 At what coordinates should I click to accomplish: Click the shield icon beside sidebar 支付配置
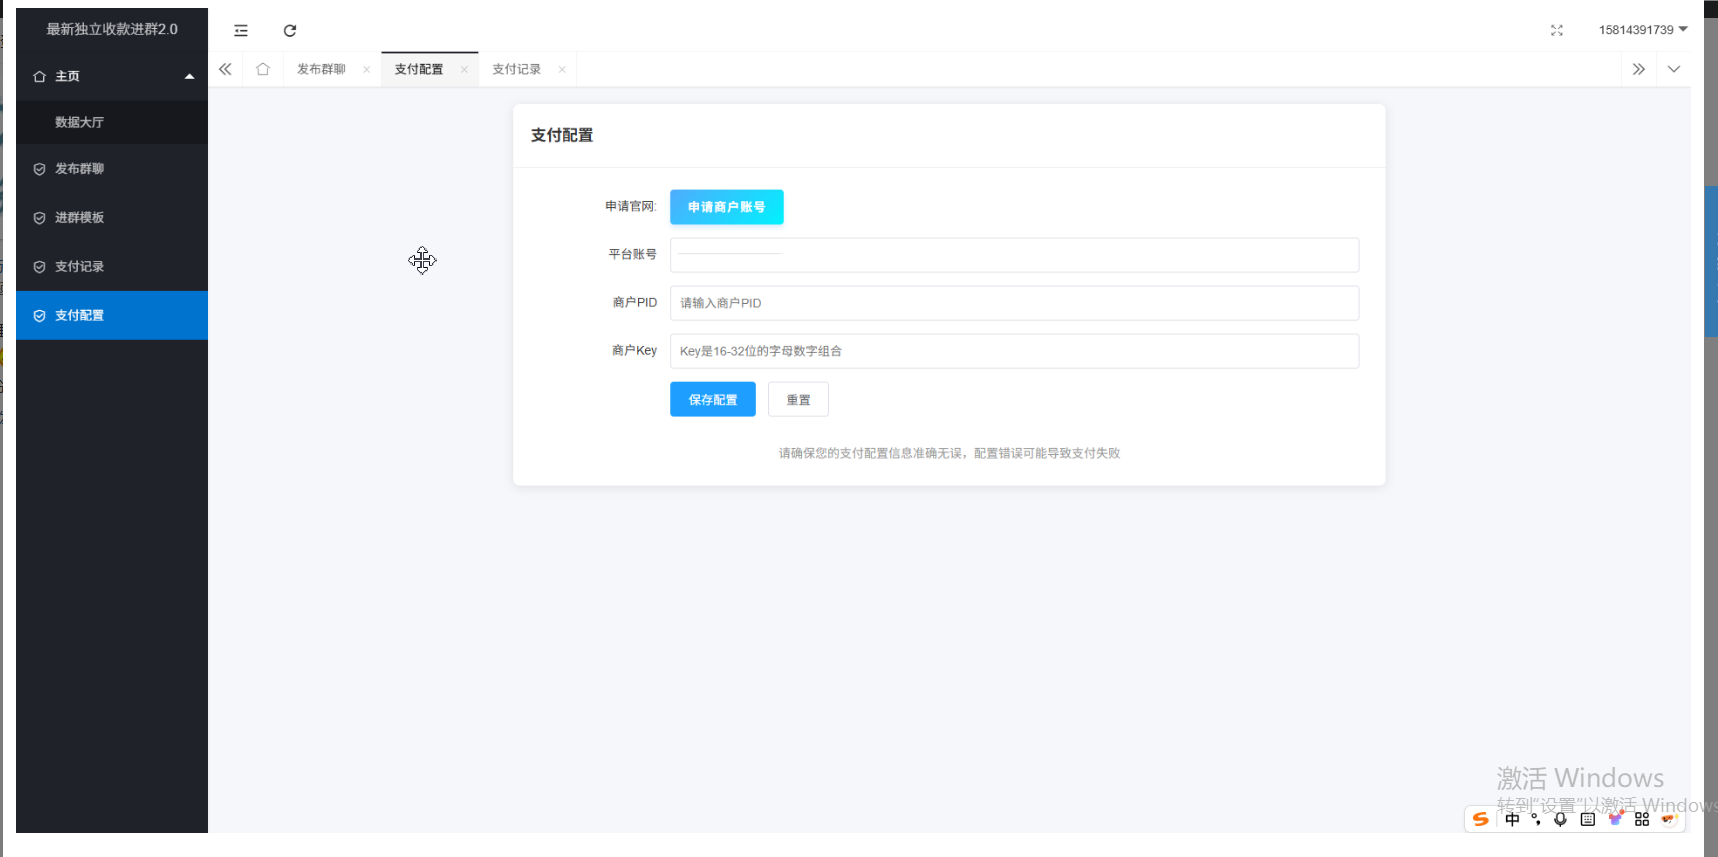[x=40, y=316]
